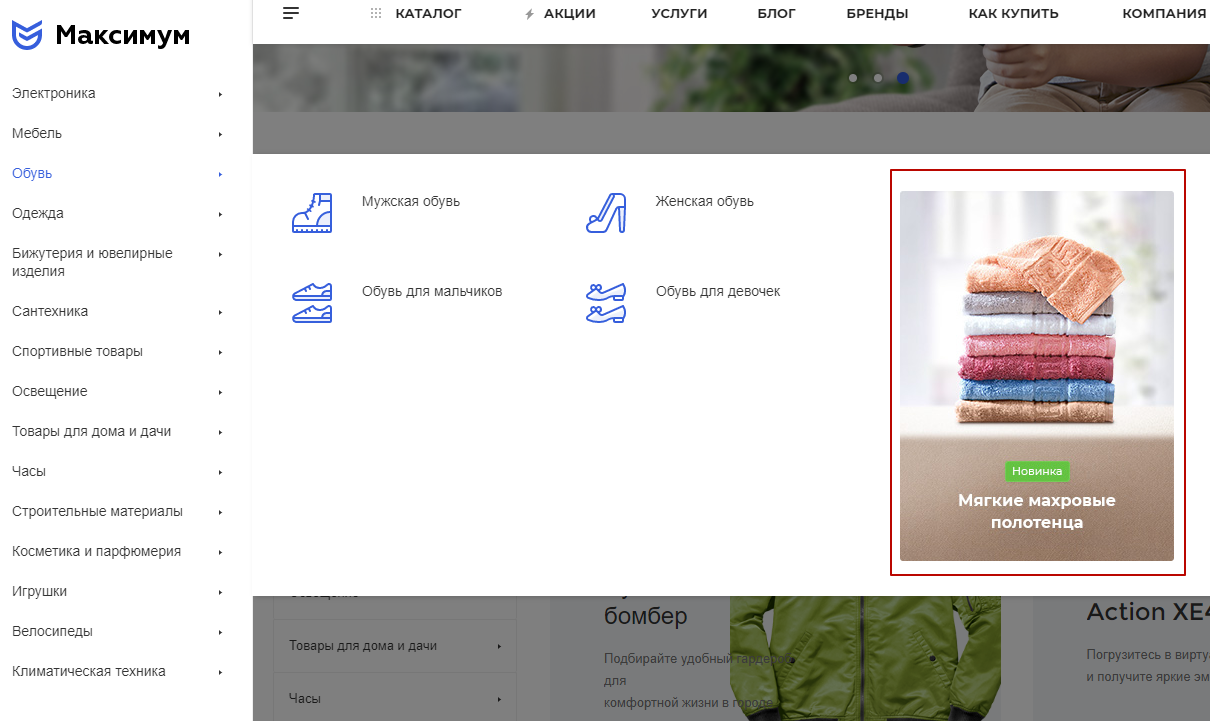The image size is (1210, 721).
Task: Expand the Одежда submenu arrow
Action: 220,214
